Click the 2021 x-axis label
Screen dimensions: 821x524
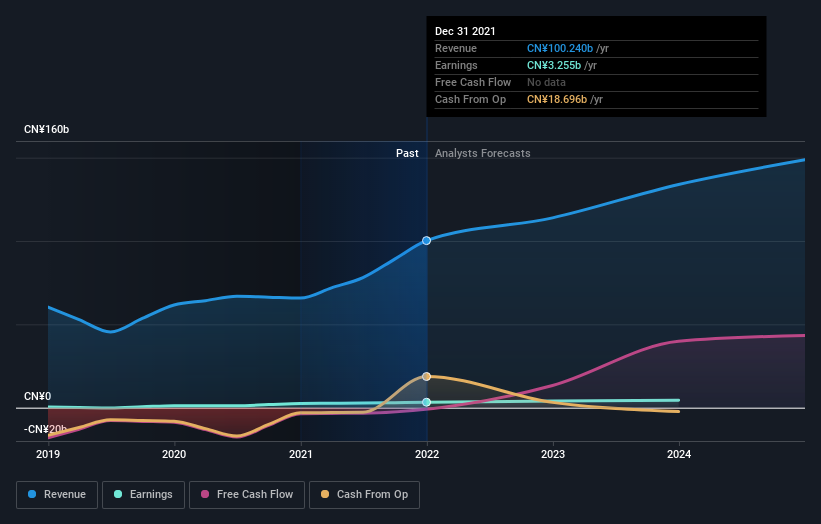coord(301,454)
